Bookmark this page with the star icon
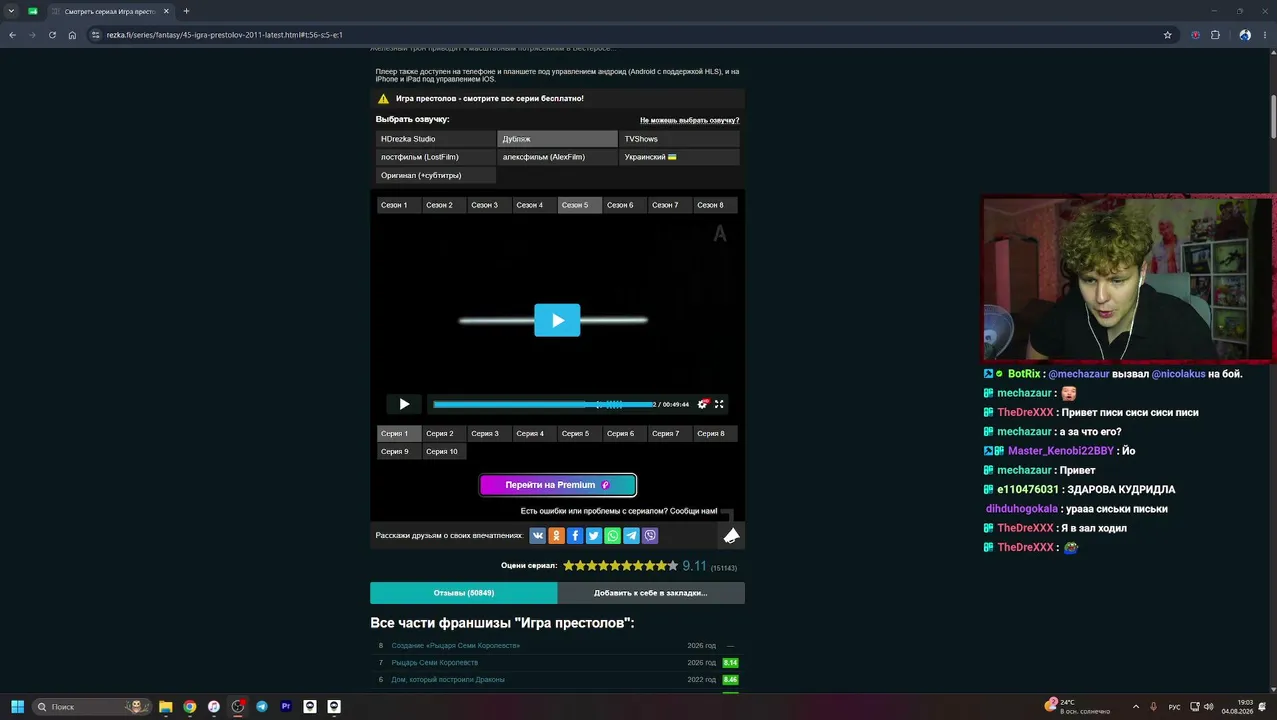The image size is (1277, 720). pyautogui.click(x=1167, y=35)
